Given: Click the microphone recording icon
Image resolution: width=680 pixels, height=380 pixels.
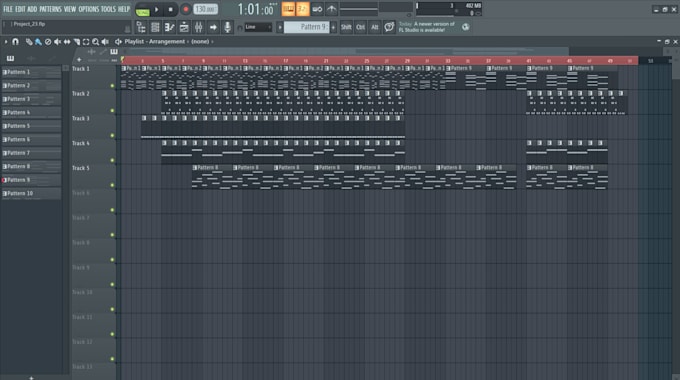Looking at the screenshot, I should 227,27.
